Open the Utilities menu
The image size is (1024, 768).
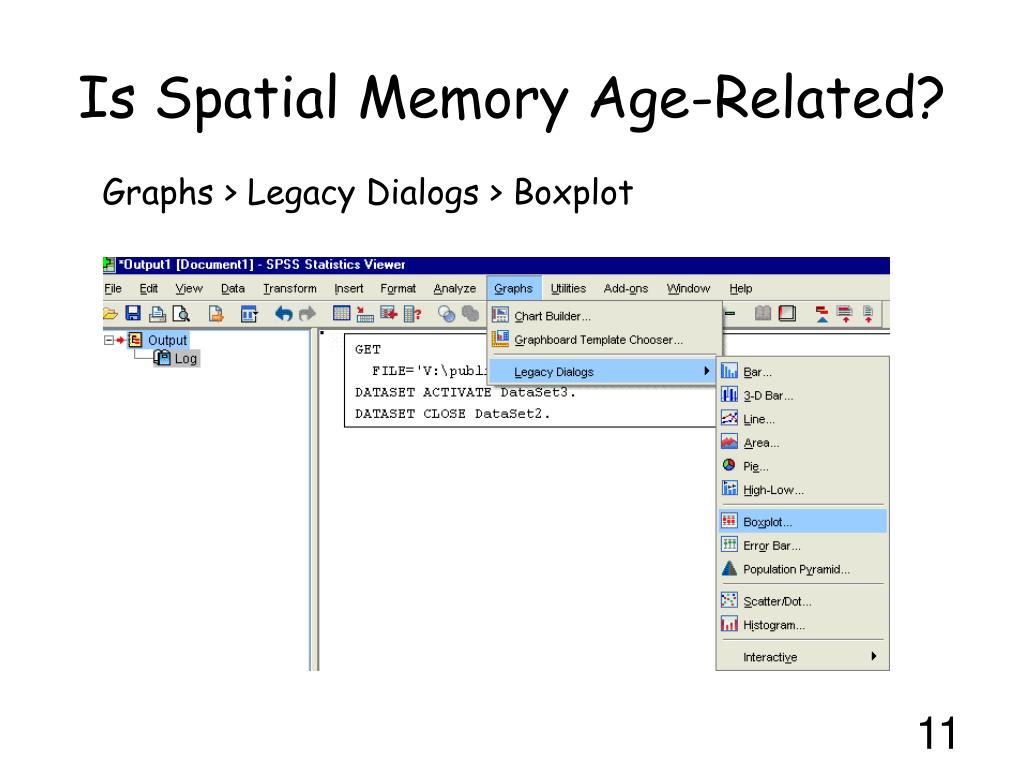coord(568,288)
